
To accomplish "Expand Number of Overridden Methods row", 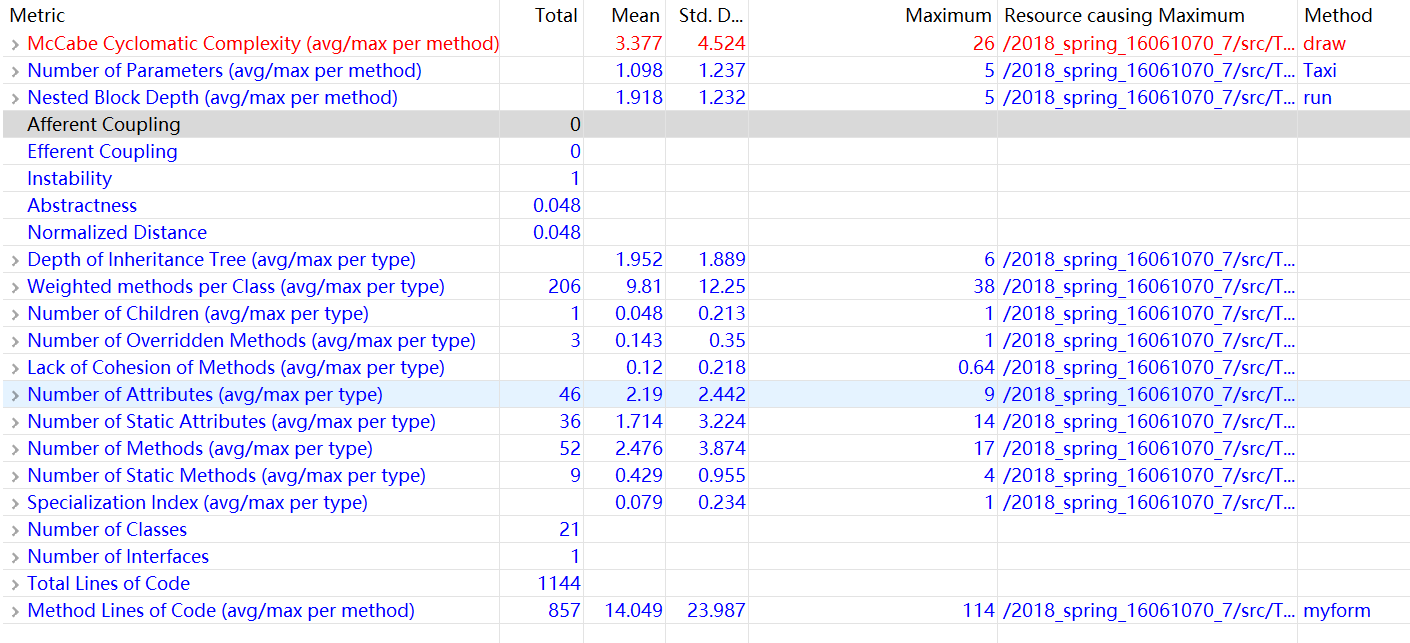I will click(14, 341).
